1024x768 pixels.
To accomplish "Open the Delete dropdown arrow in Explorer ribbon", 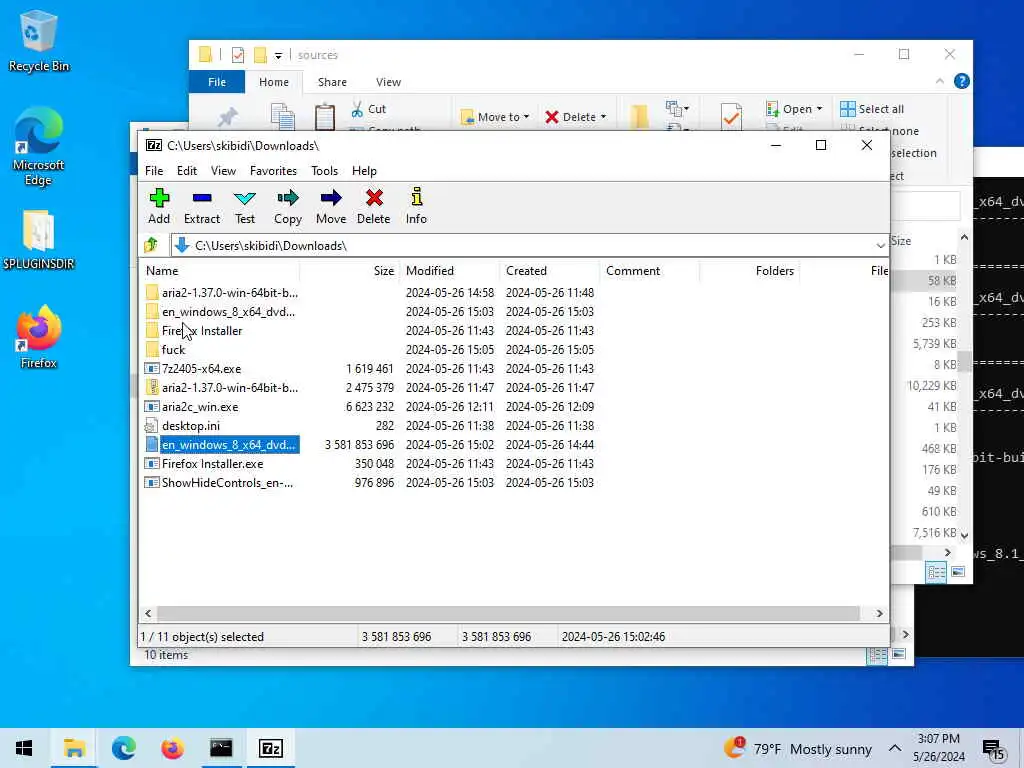I will click(603, 117).
